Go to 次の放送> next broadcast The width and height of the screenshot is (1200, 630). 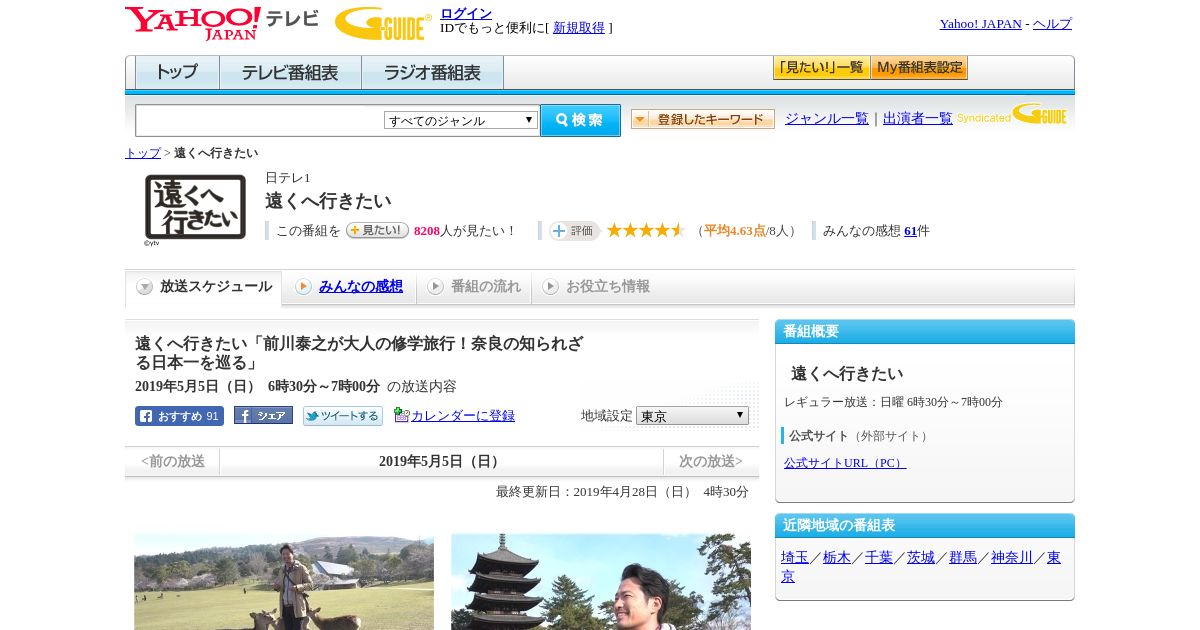click(711, 461)
